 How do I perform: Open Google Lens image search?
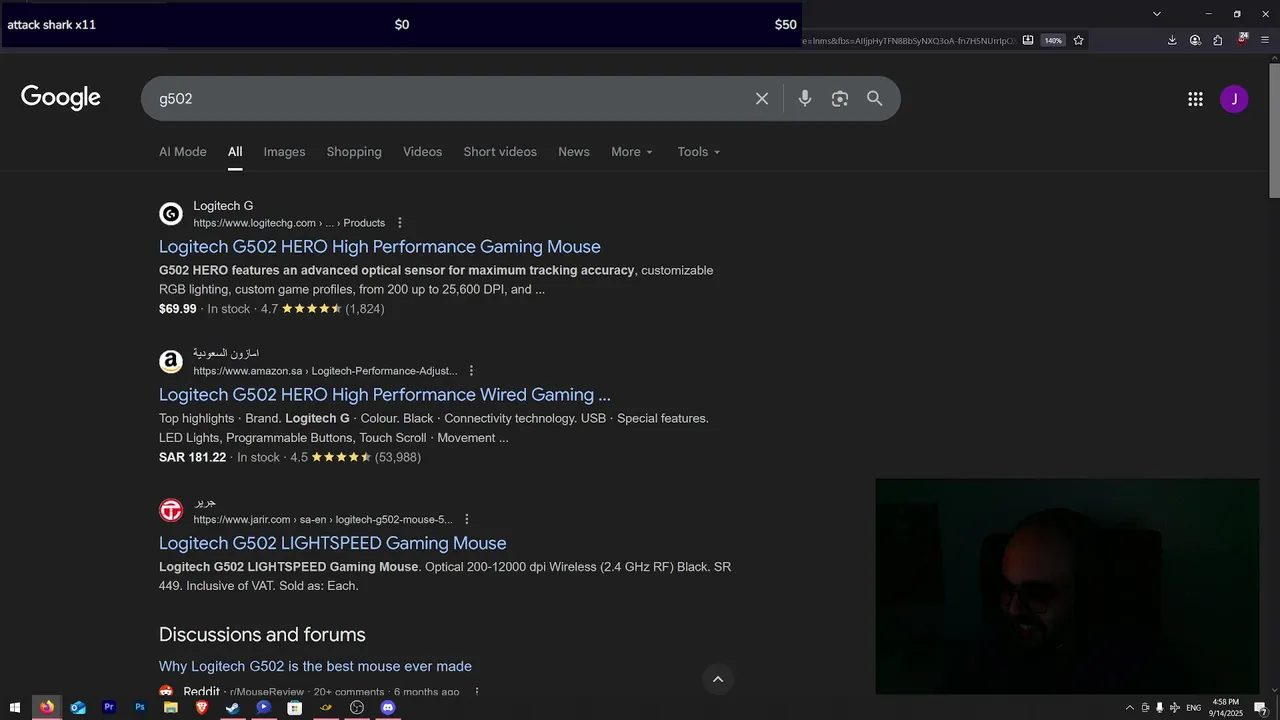[840, 99]
